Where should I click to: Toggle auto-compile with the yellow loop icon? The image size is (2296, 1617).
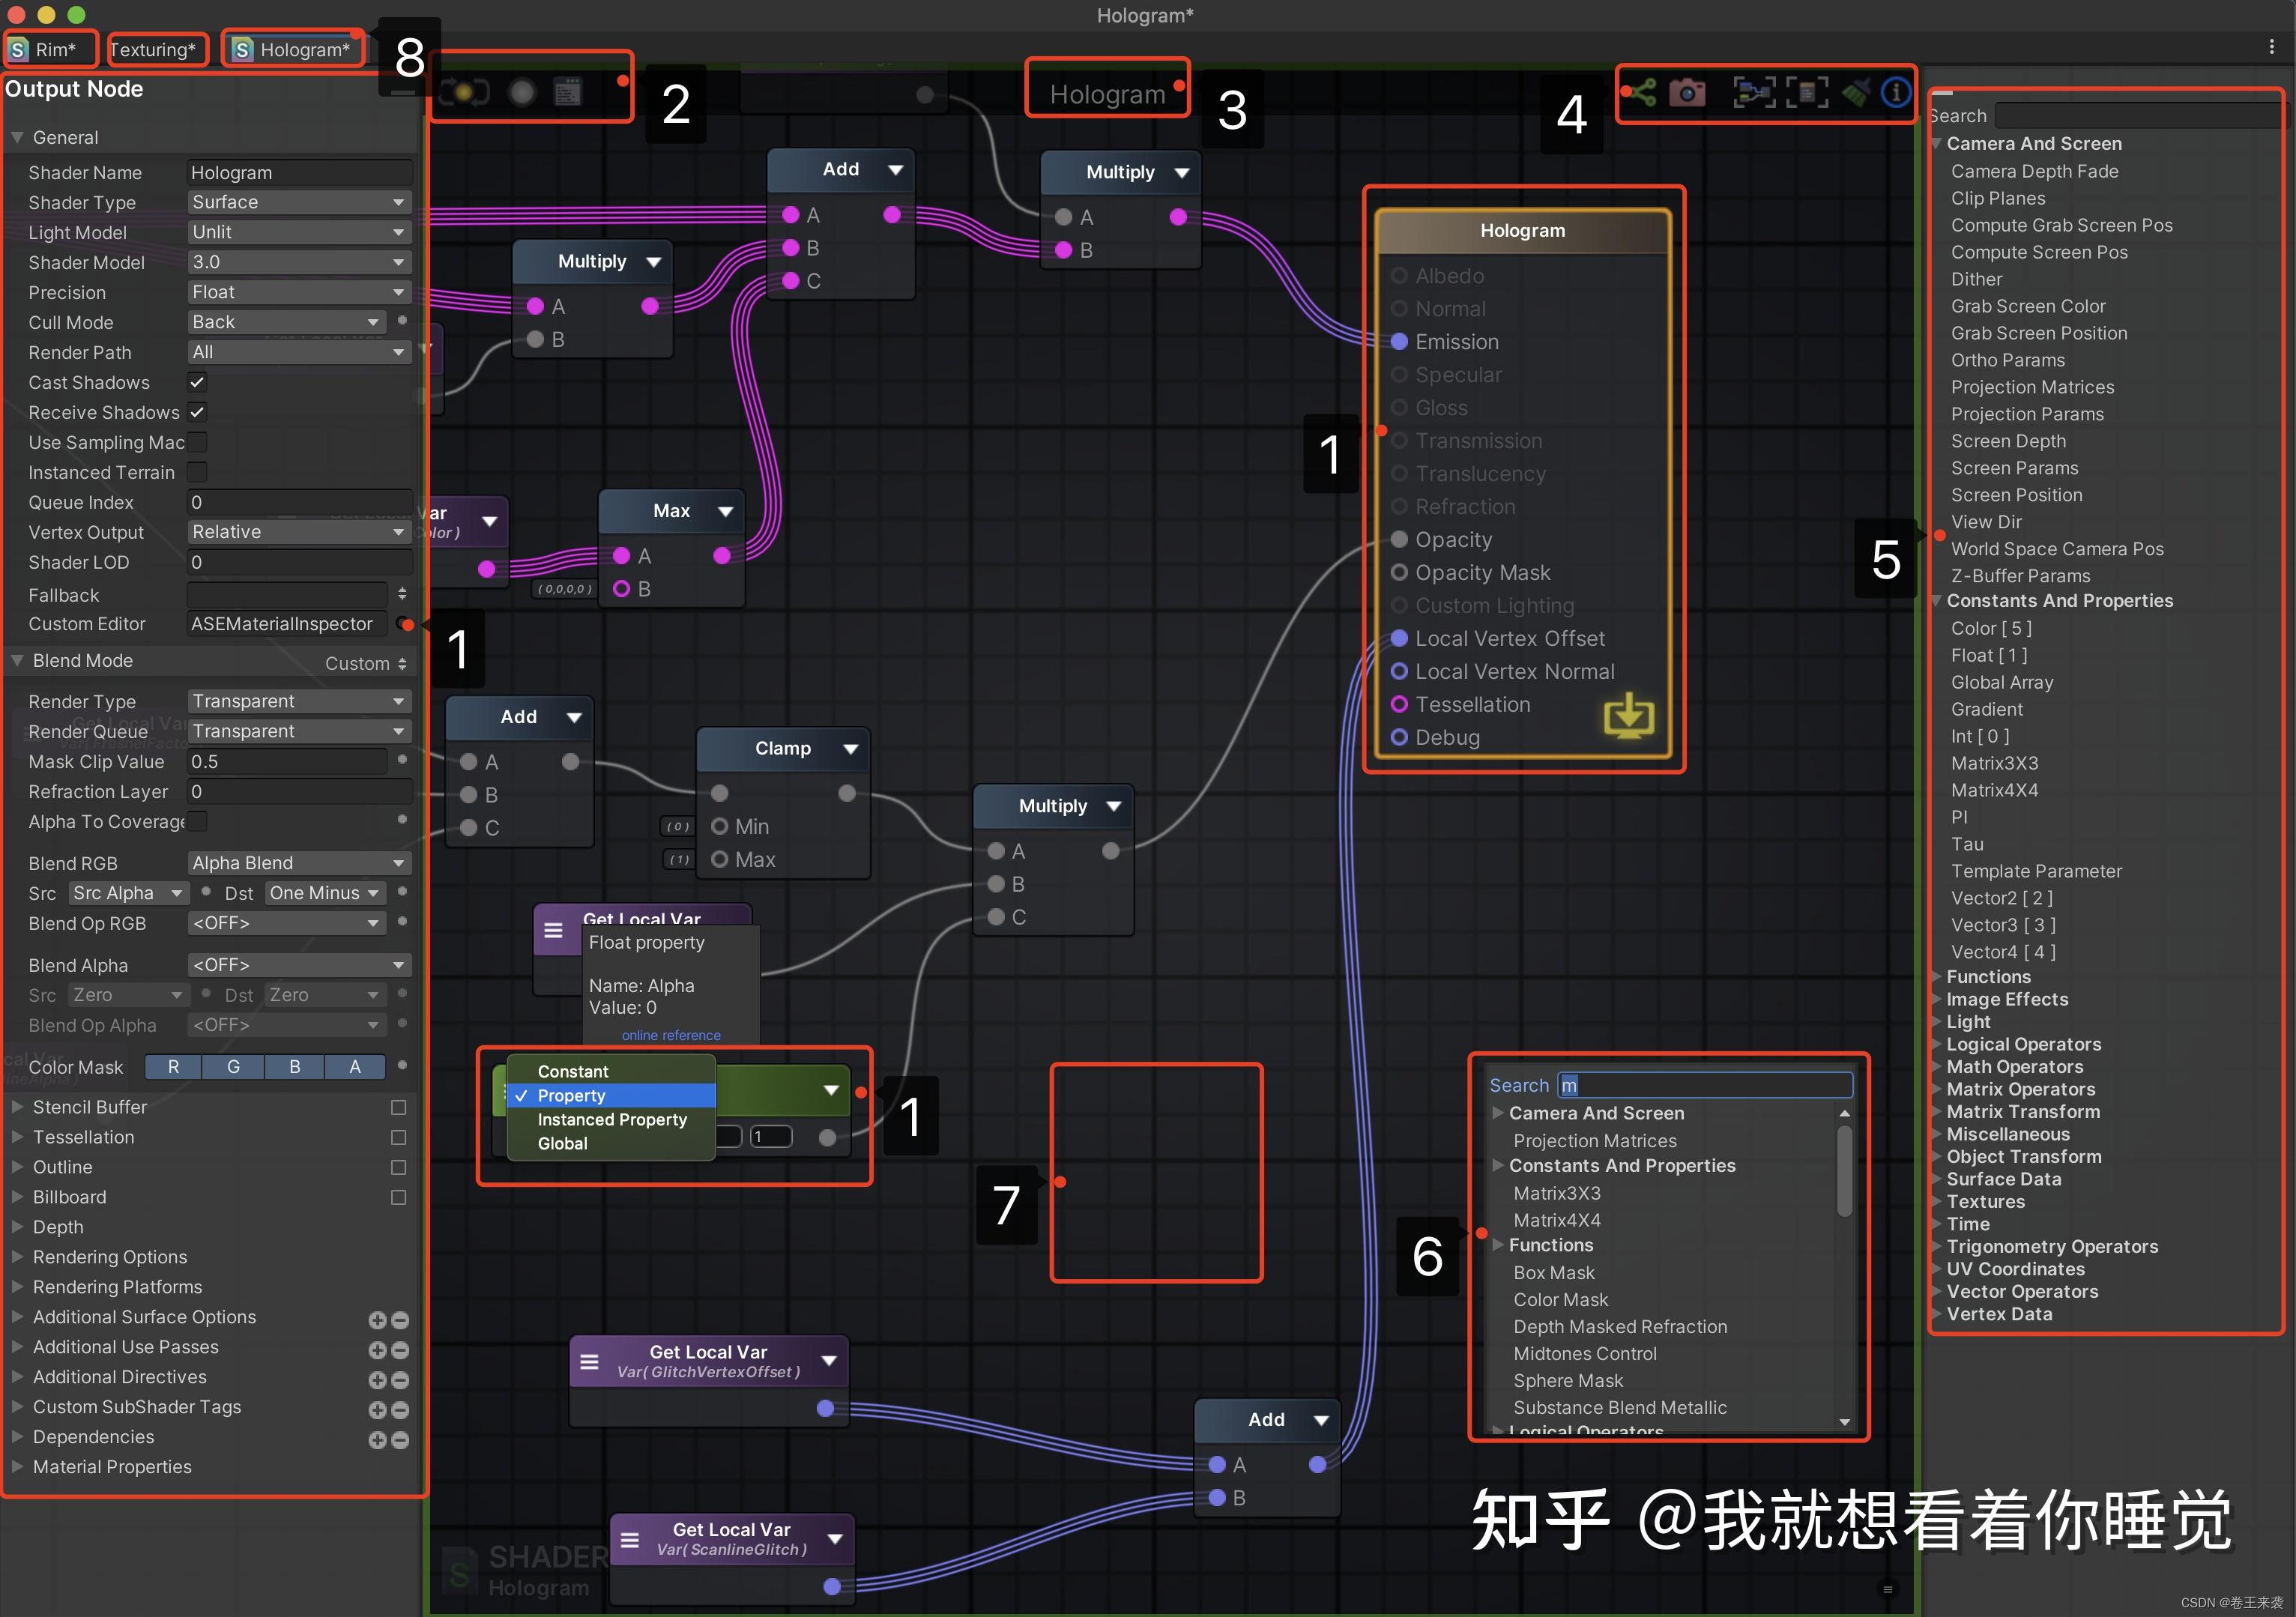(x=465, y=92)
